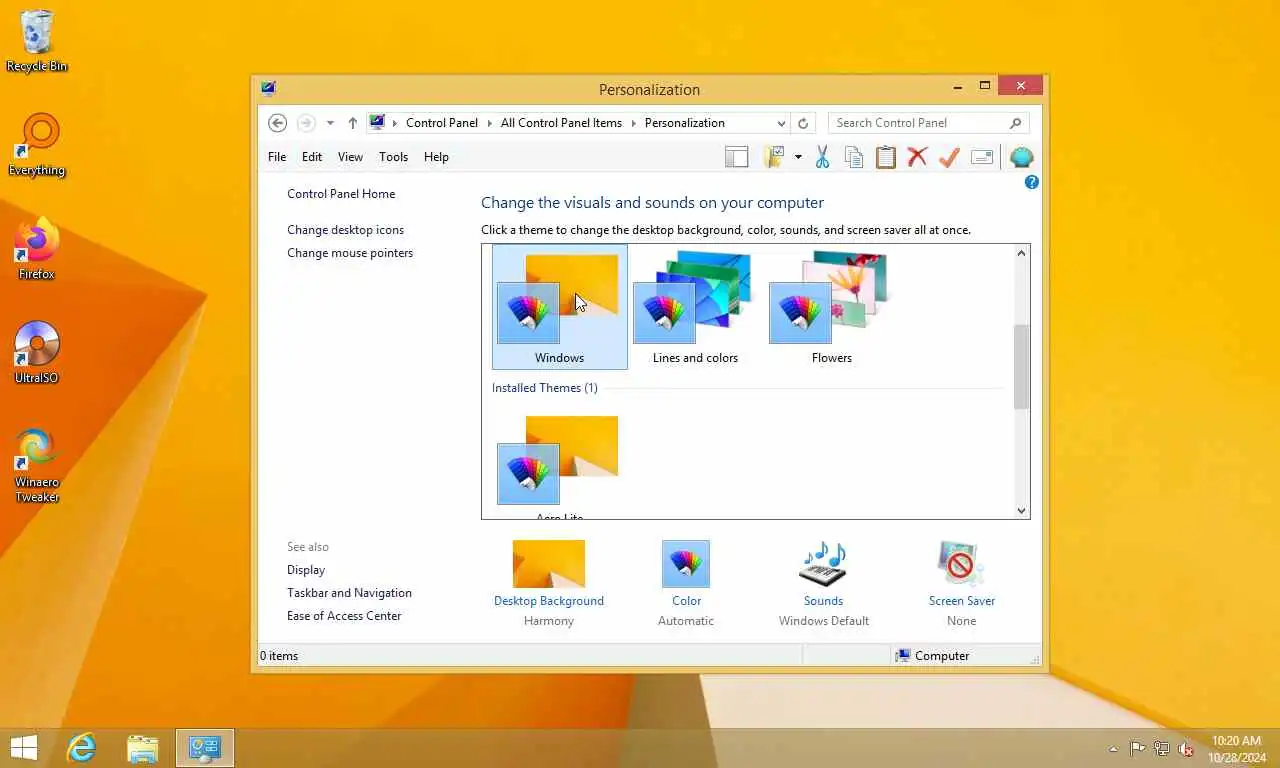This screenshot has width=1280, height=768.
Task: Click the Forward navigation arrow
Action: [x=306, y=123]
